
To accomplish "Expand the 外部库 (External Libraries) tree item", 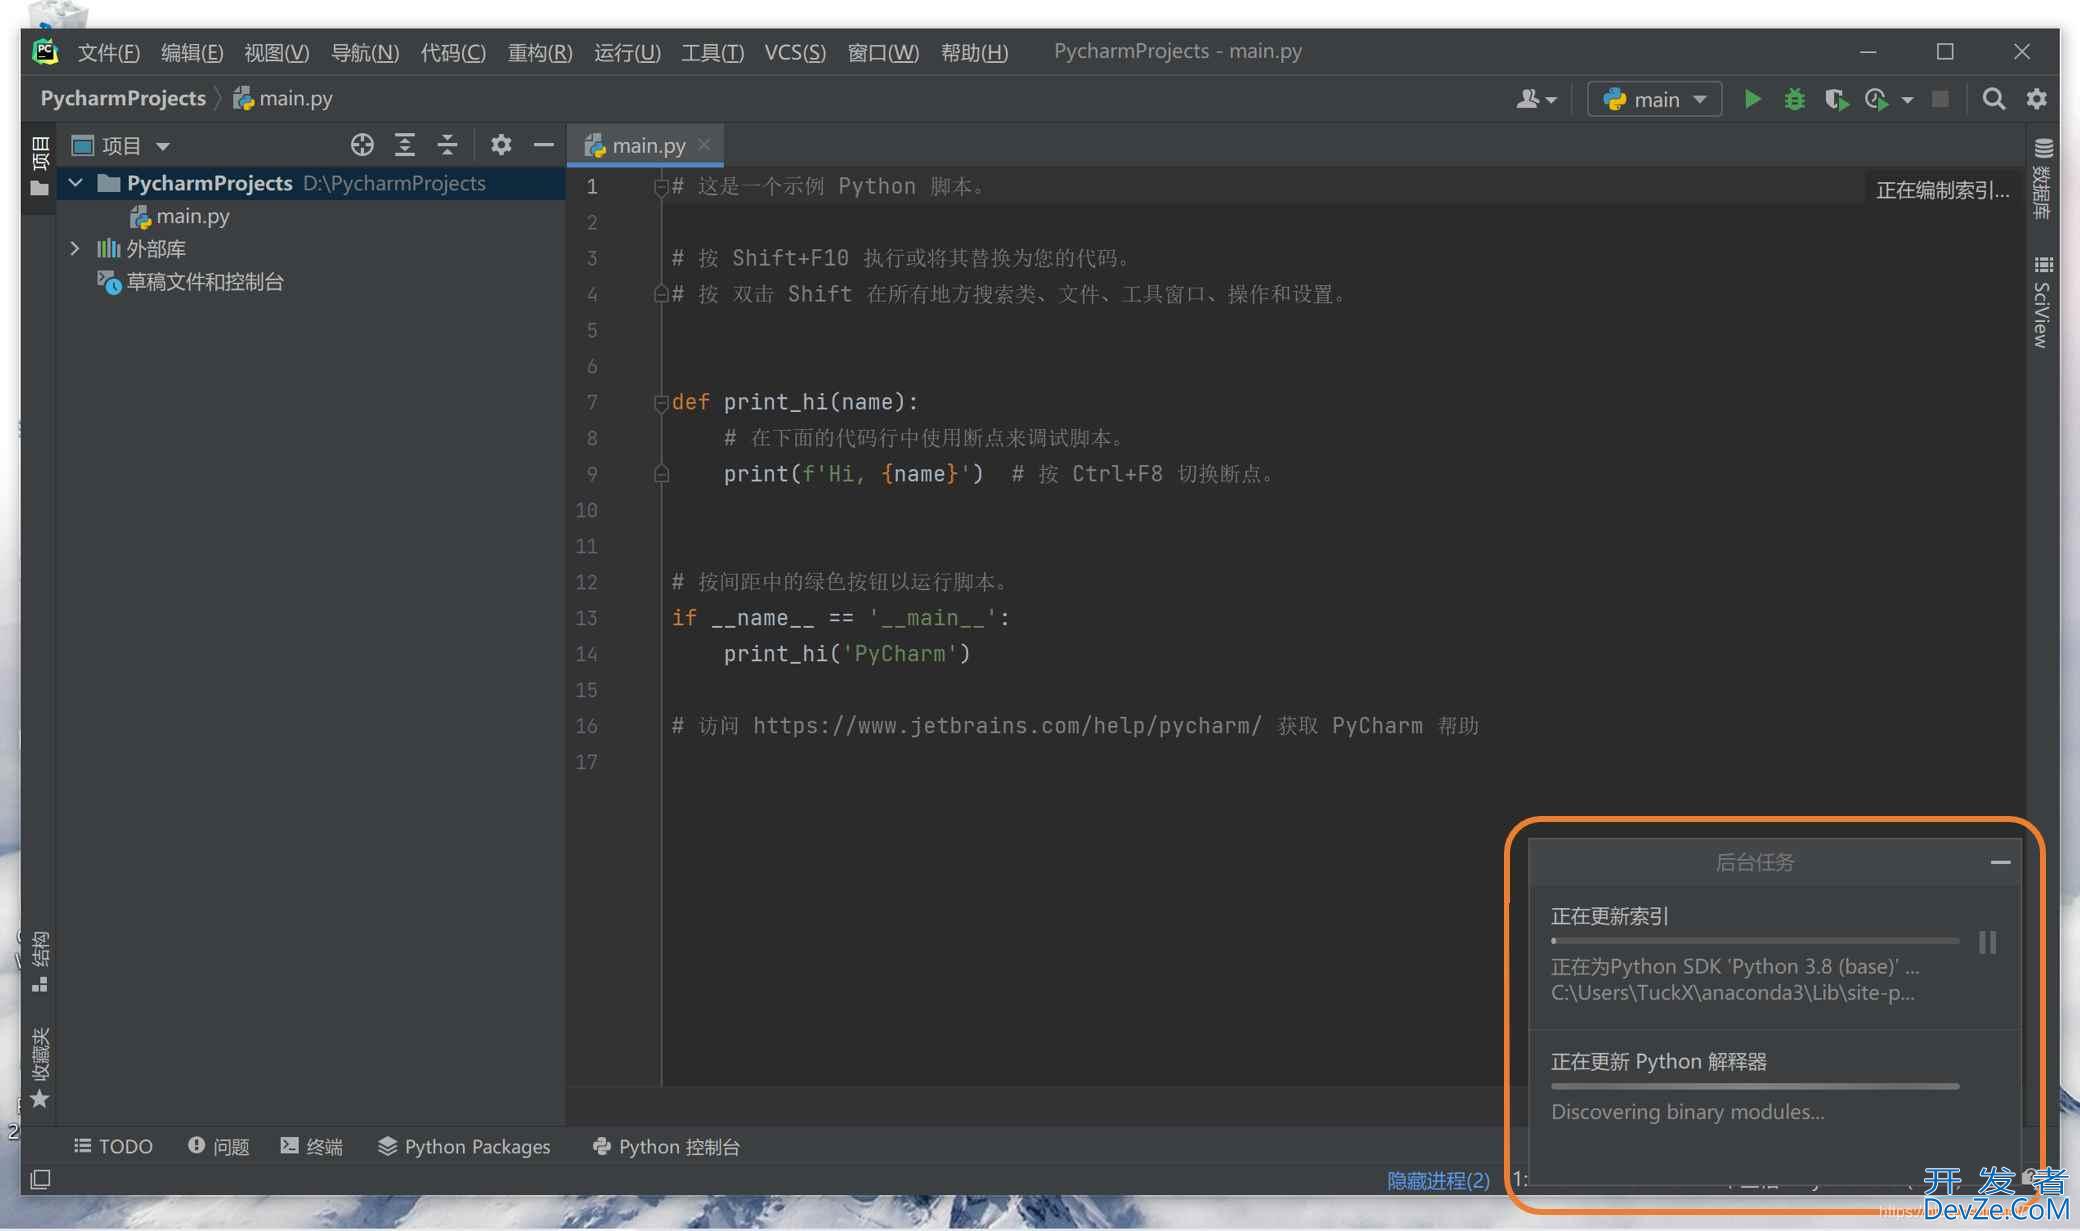I will pyautogui.click(x=73, y=249).
